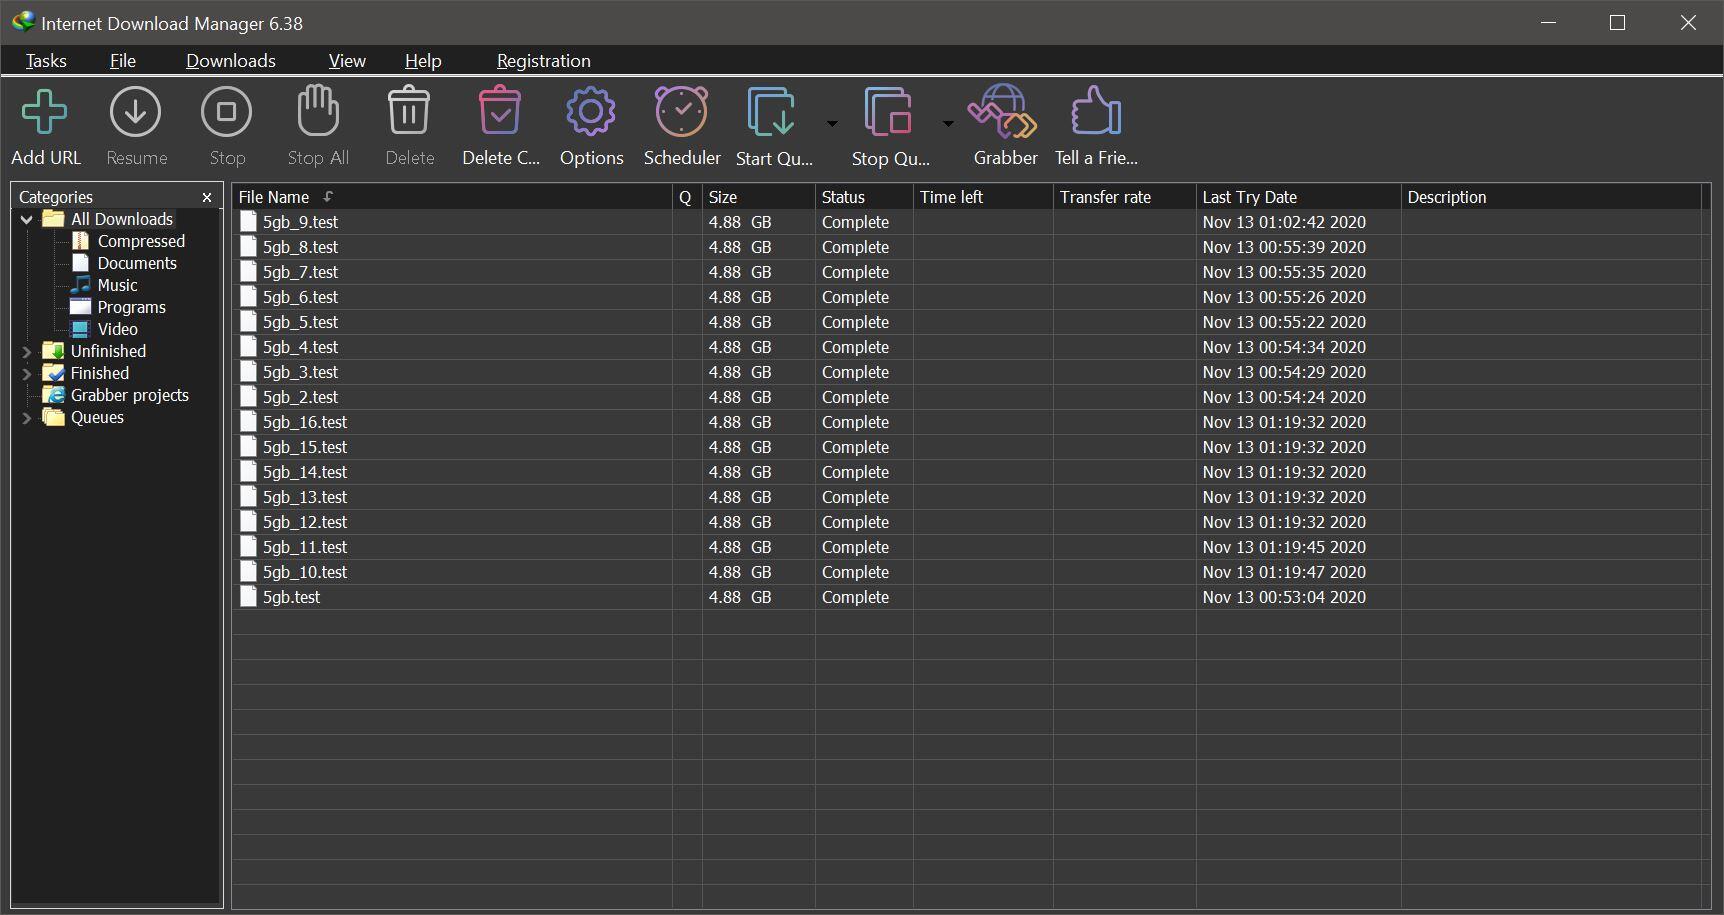The width and height of the screenshot is (1724, 915).
Task: Expand the Finished tree node
Action: (x=27, y=373)
